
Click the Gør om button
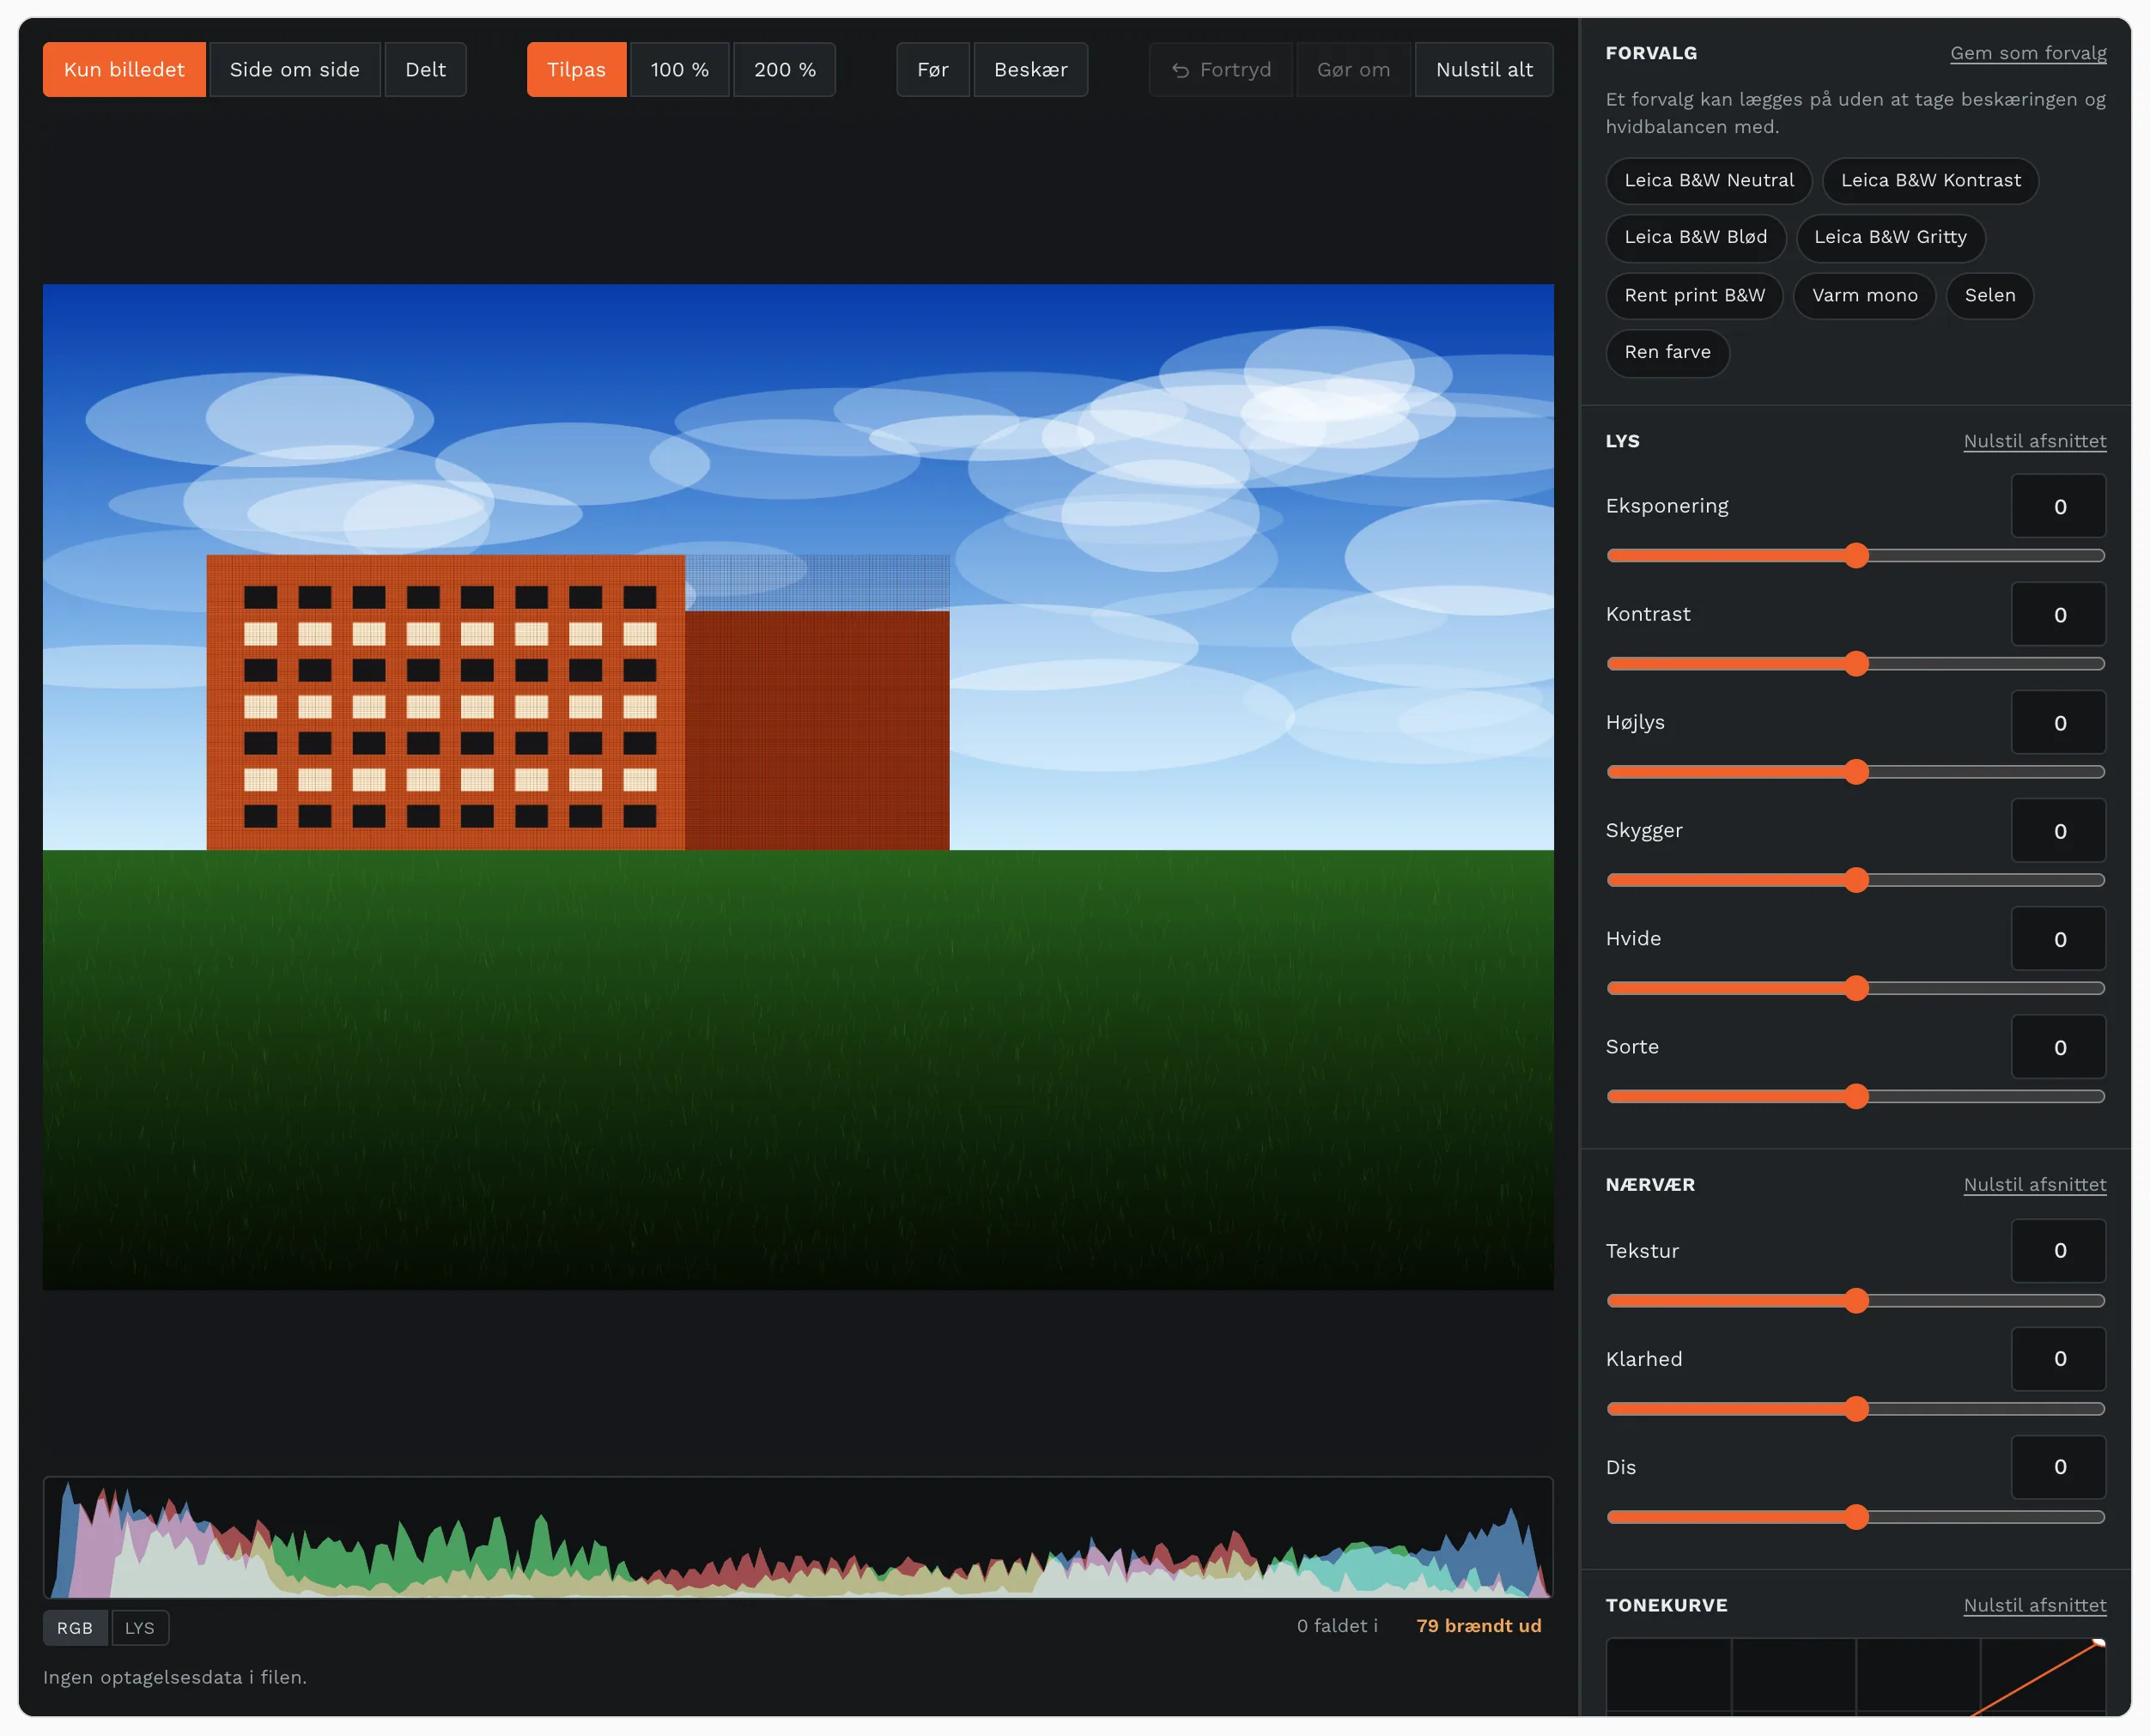point(1353,69)
